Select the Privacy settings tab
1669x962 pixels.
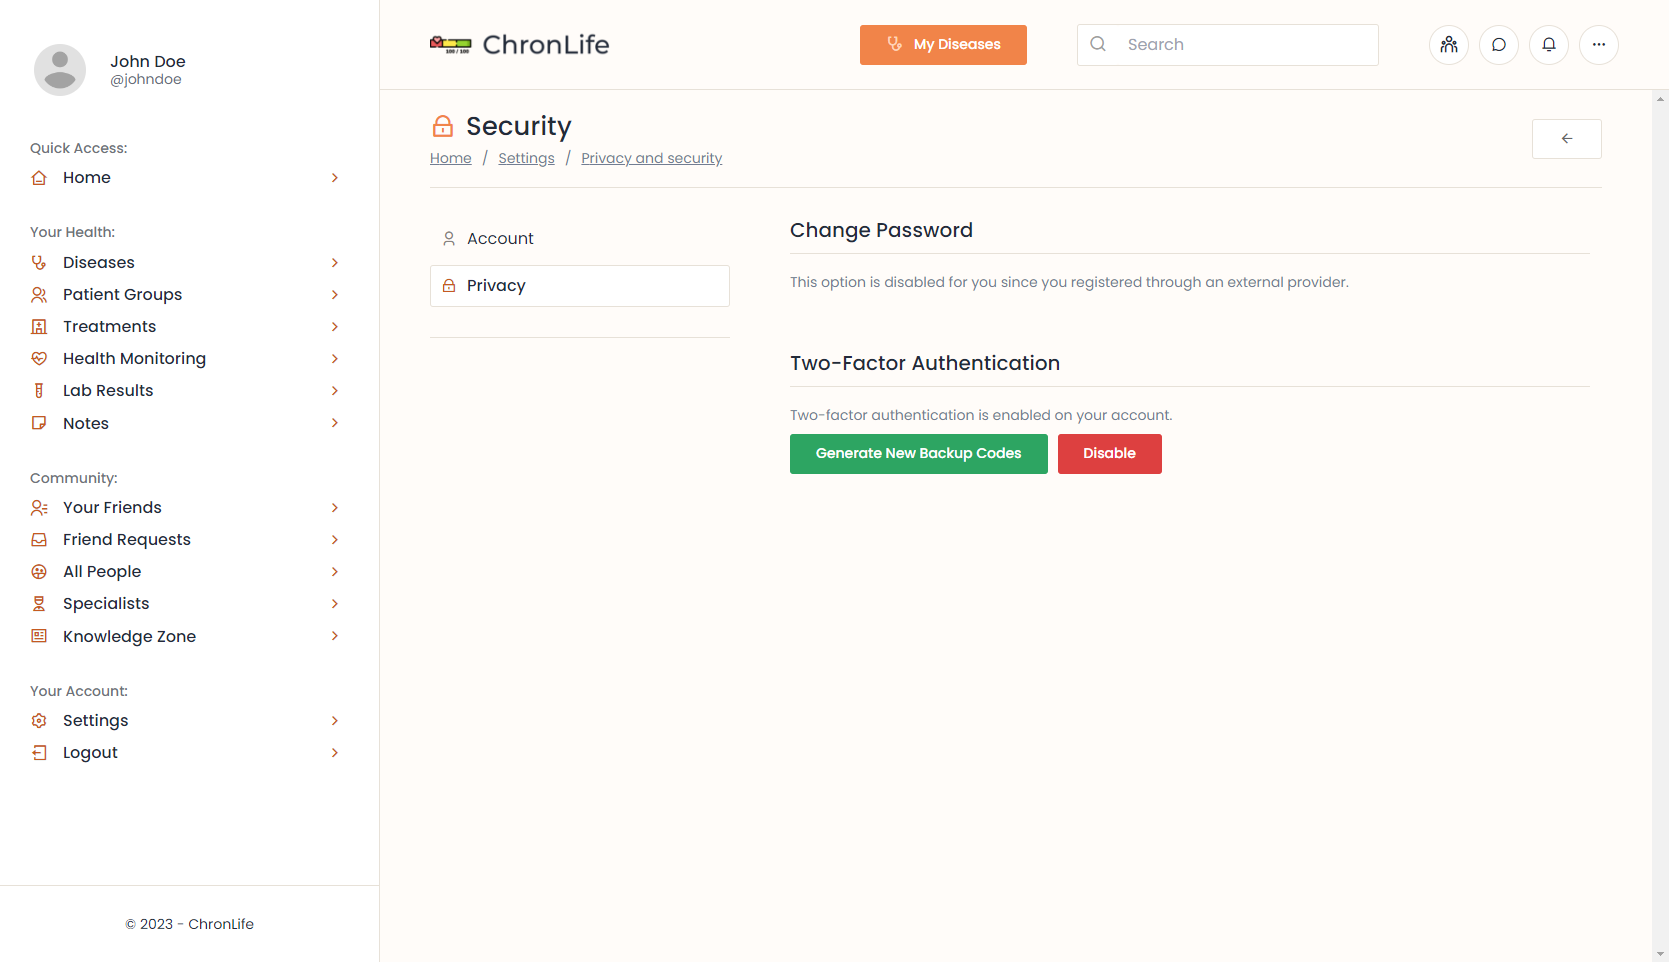[x=580, y=286]
